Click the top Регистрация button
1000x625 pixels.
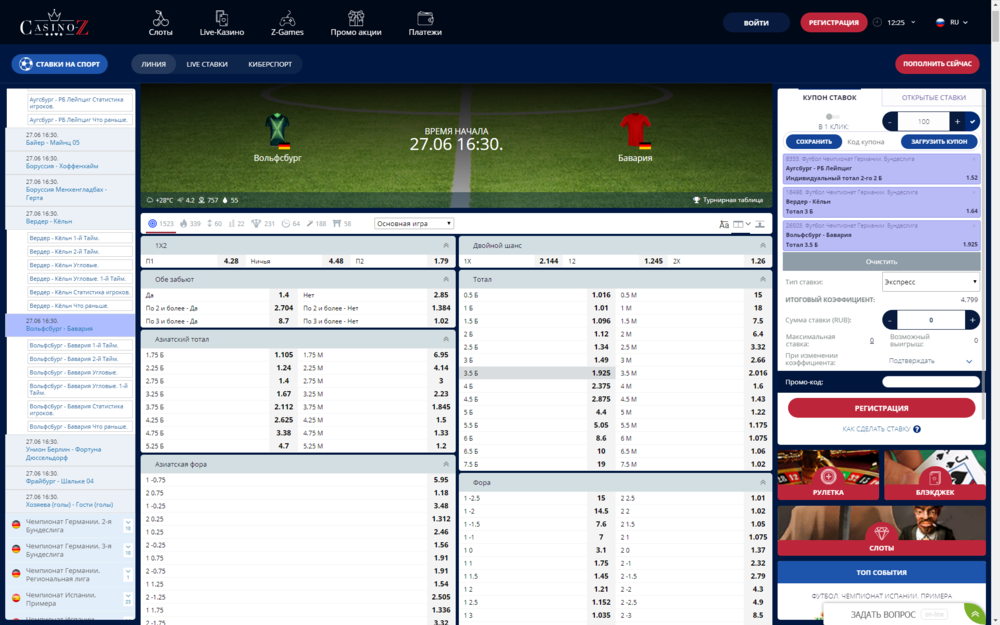point(834,22)
